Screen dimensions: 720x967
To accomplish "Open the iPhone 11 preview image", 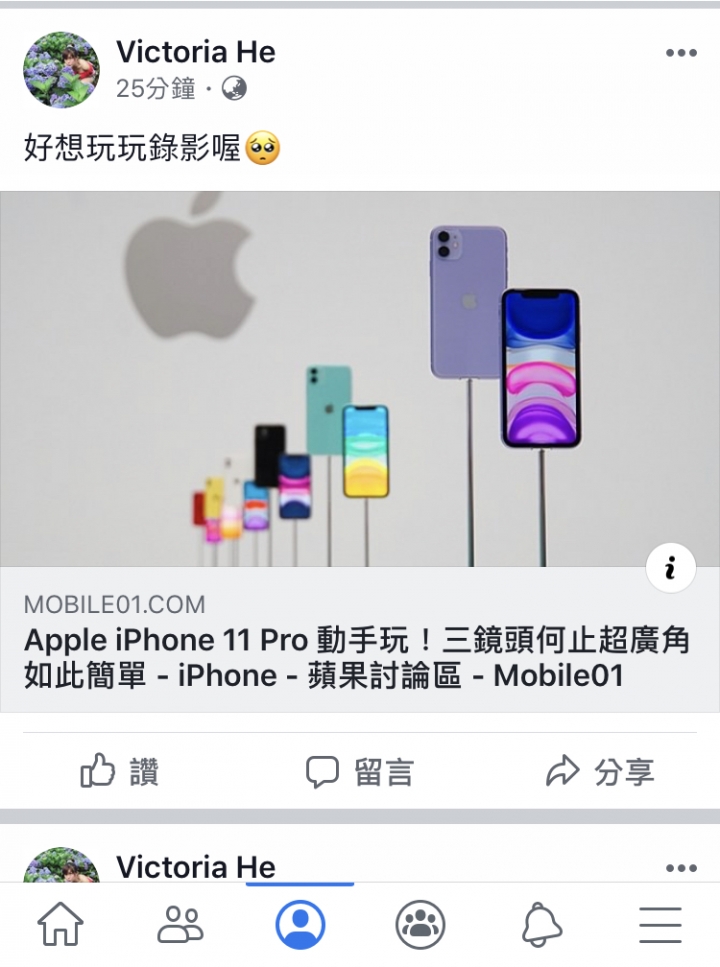I will click(x=360, y=379).
